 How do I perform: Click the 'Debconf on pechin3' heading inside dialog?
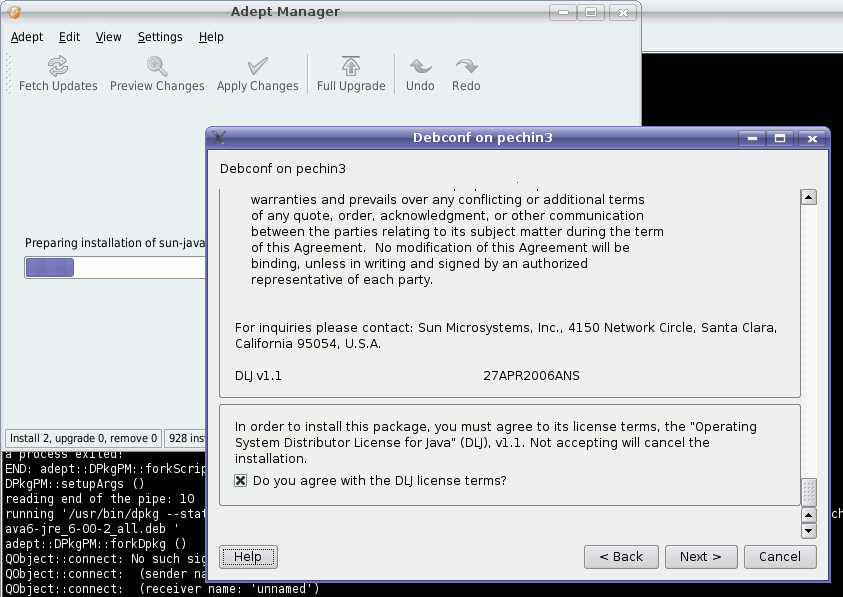pyautogui.click(x=283, y=169)
